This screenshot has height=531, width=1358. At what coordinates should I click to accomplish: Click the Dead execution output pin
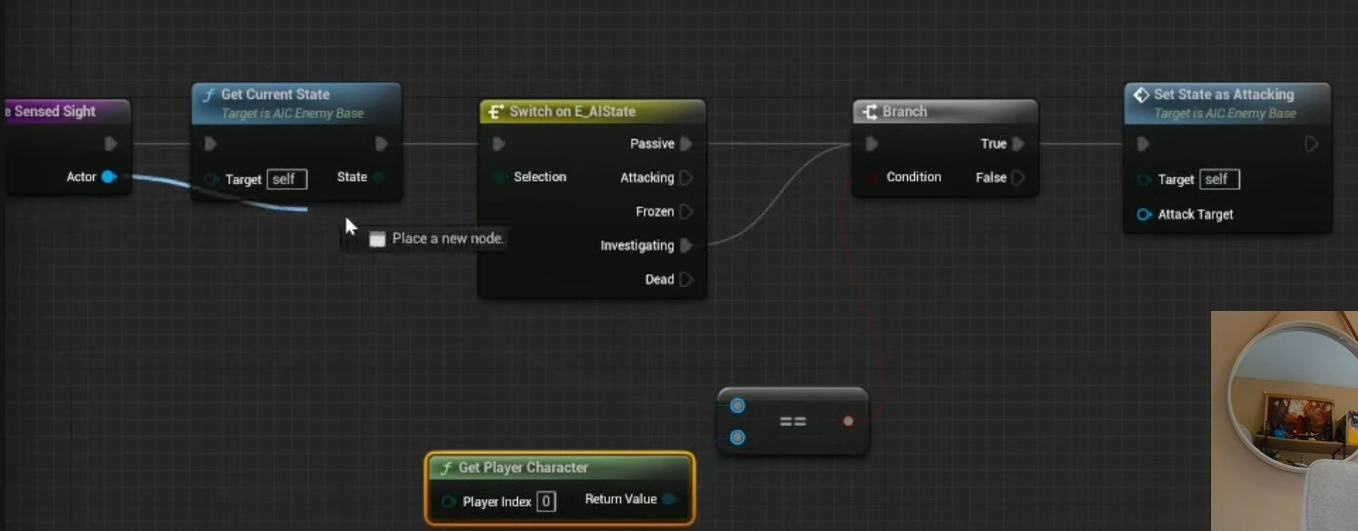(686, 280)
